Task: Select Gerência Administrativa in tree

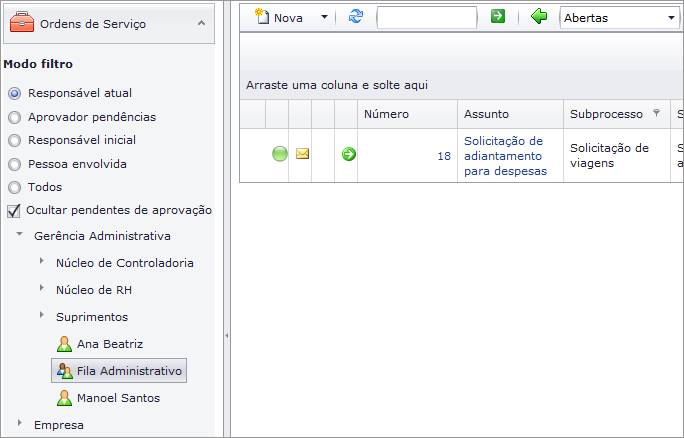Action: tap(102, 236)
